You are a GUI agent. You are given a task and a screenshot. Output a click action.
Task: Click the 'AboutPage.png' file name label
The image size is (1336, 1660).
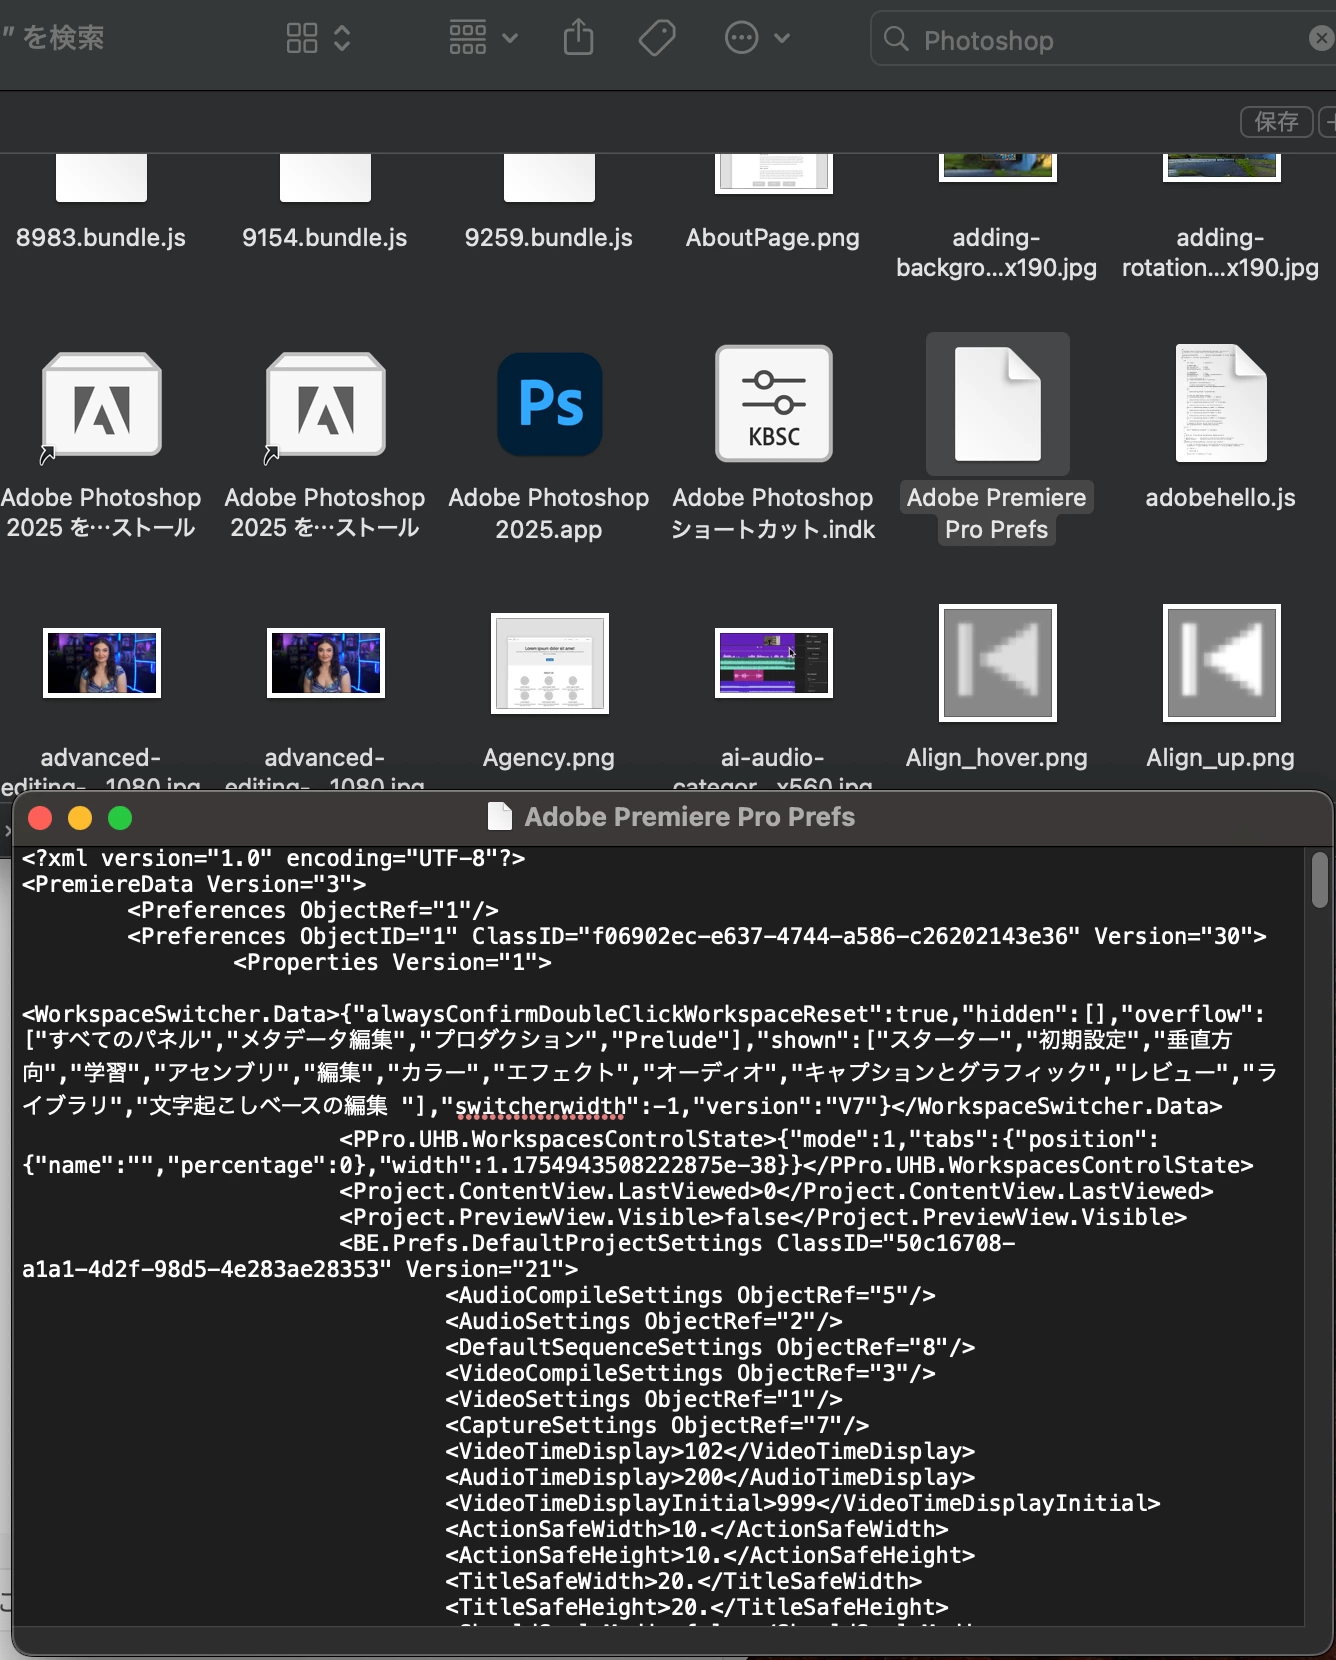(772, 238)
